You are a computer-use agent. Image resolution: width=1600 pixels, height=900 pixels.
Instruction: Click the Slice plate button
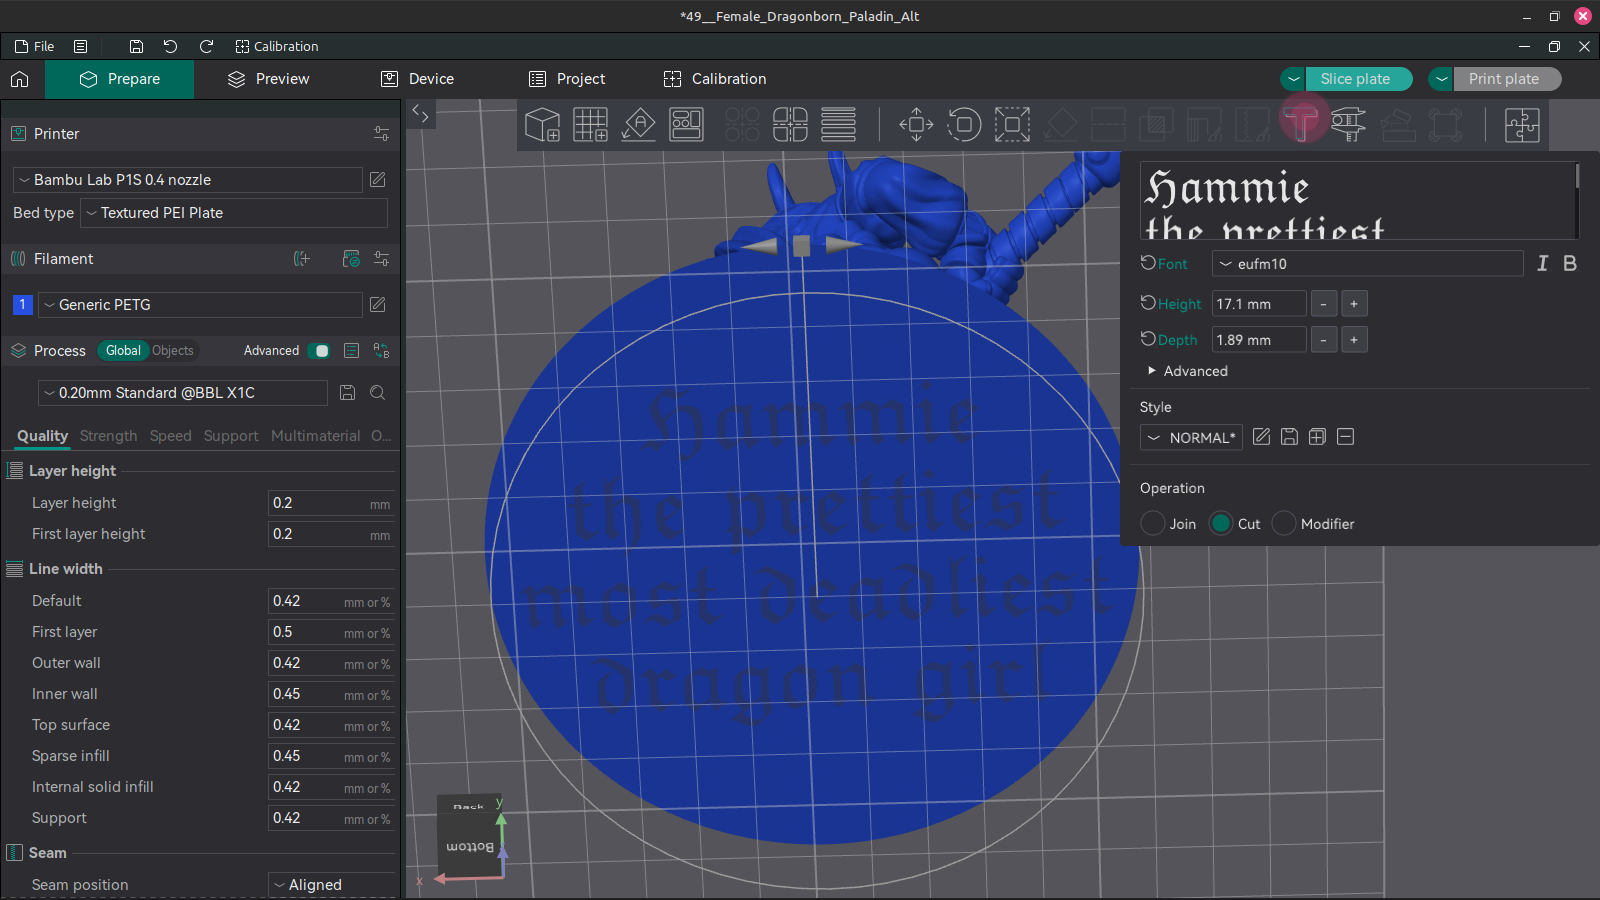1358,79
